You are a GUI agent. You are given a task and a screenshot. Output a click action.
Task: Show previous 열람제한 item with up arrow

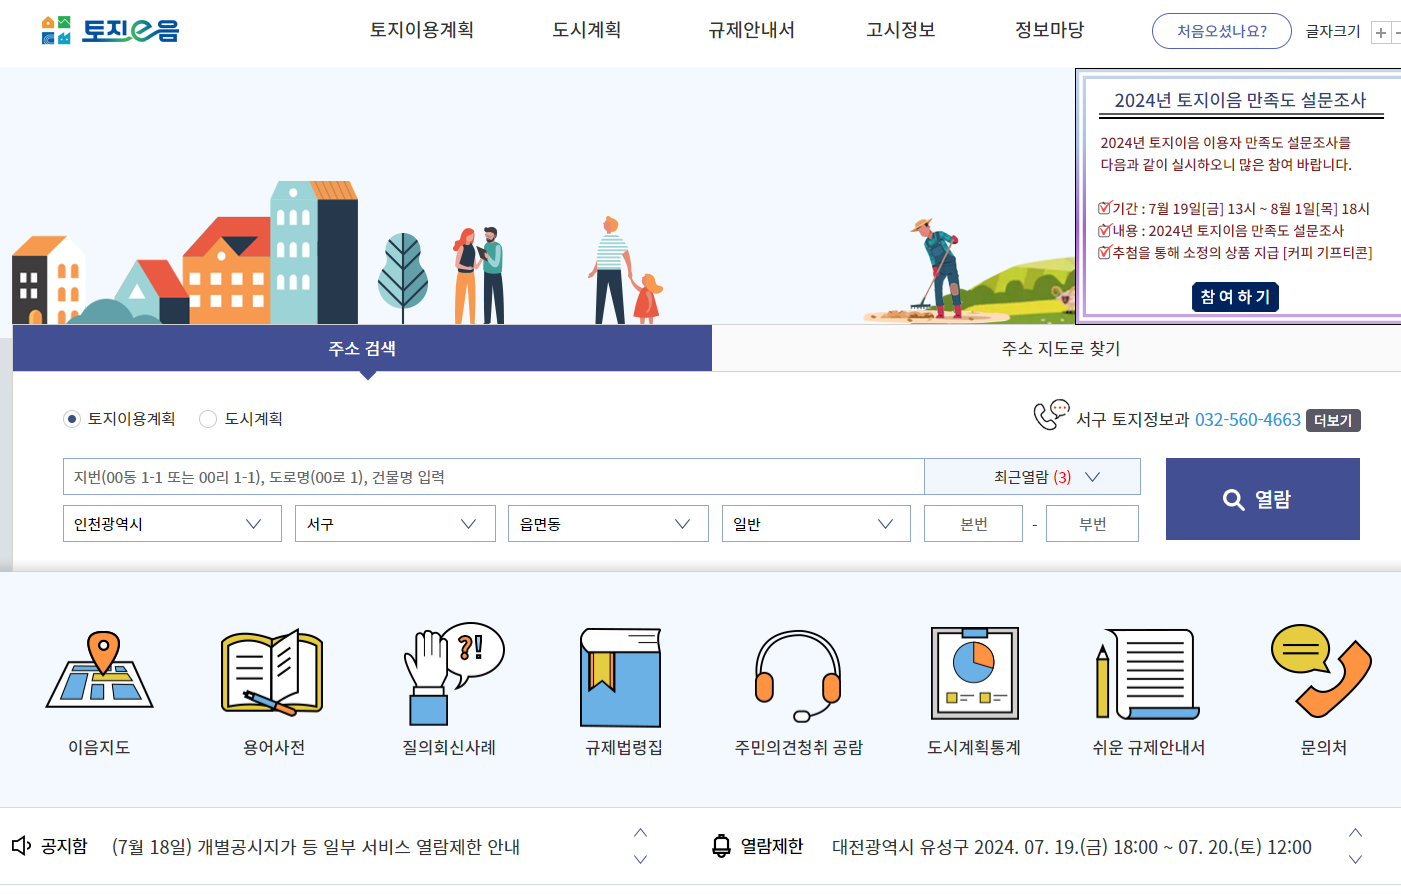coord(1356,833)
